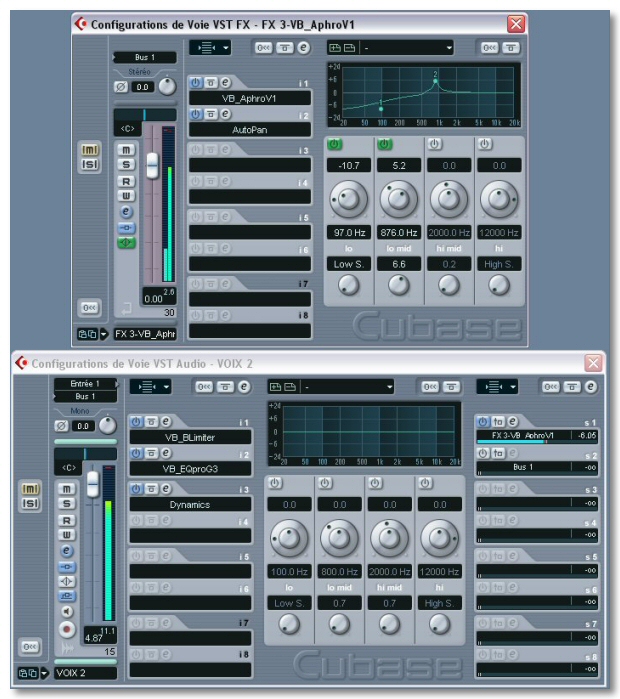Viewport: 620px width, 699px height.
Task: Activate send s2 Bus 1 power button
Action: pyautogui.click(x=483, y=453)
